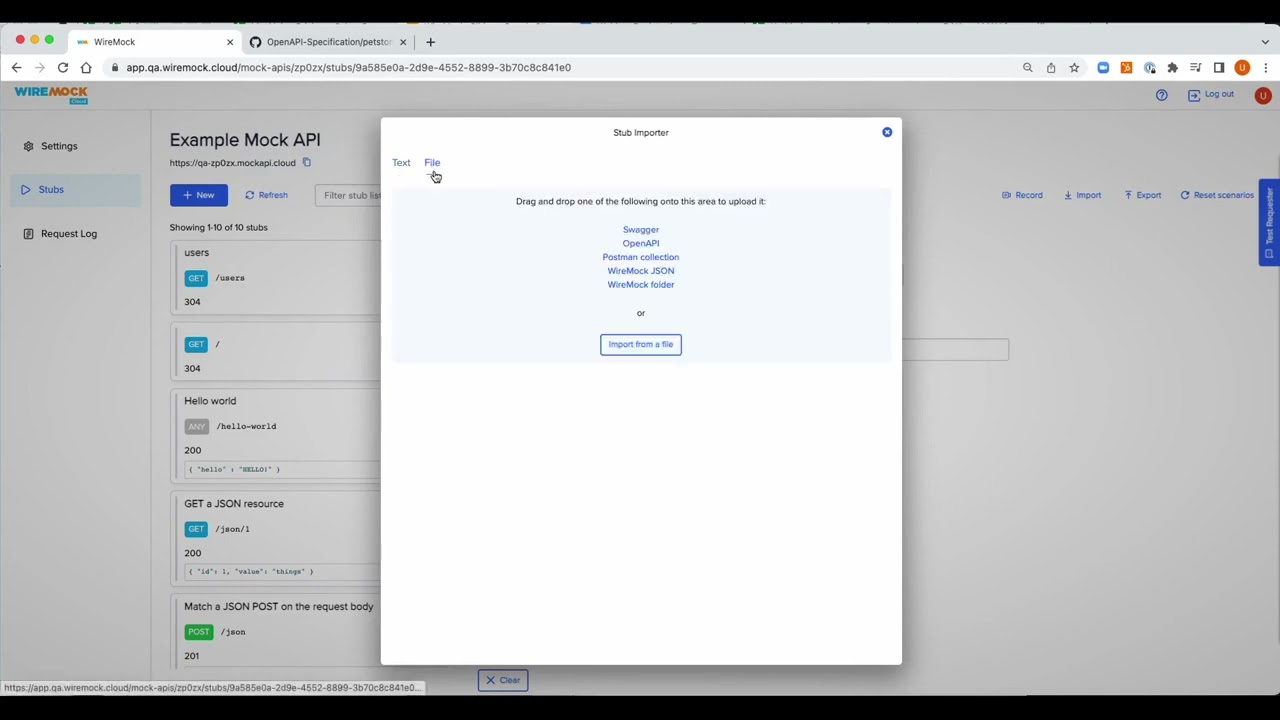Create a New stub
1280x720 pixels.
[x=199, y=195]
